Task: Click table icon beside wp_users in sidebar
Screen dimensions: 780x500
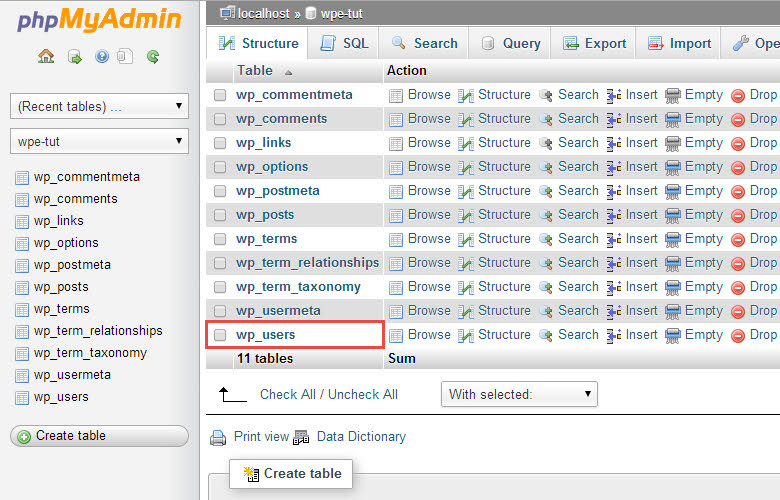Action: click(22, 398)
